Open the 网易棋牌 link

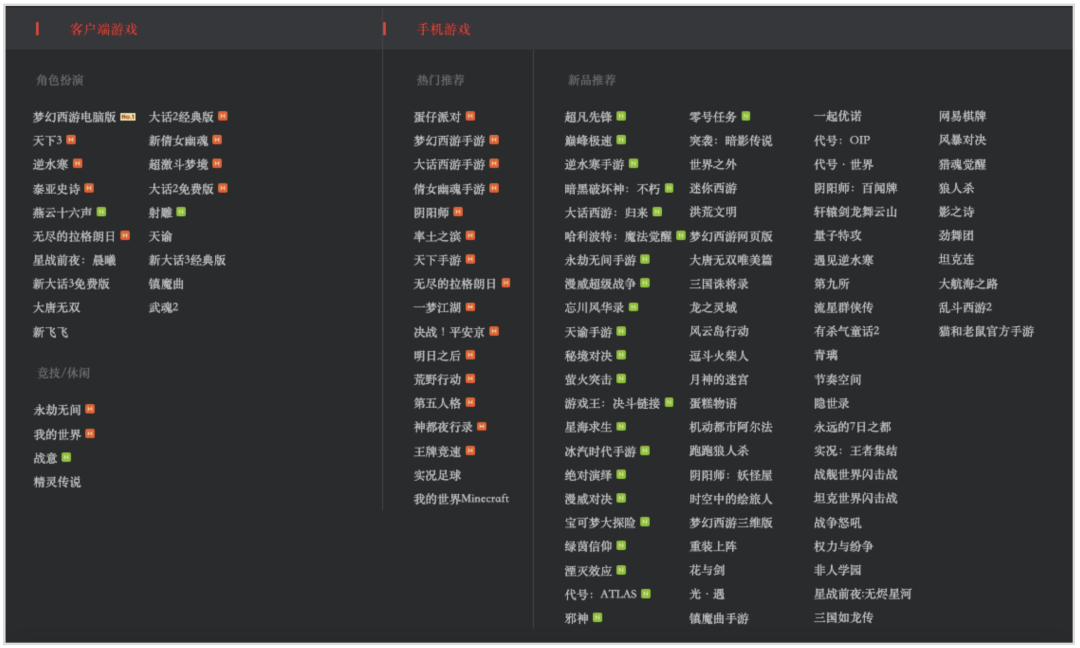[x=962, y=116]
